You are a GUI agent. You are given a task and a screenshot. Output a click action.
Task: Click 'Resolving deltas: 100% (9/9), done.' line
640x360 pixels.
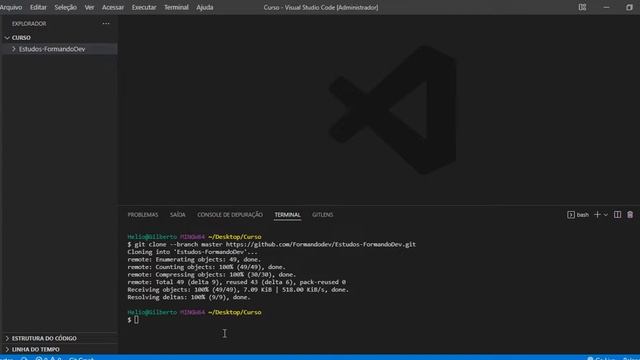tap(189, 297)
